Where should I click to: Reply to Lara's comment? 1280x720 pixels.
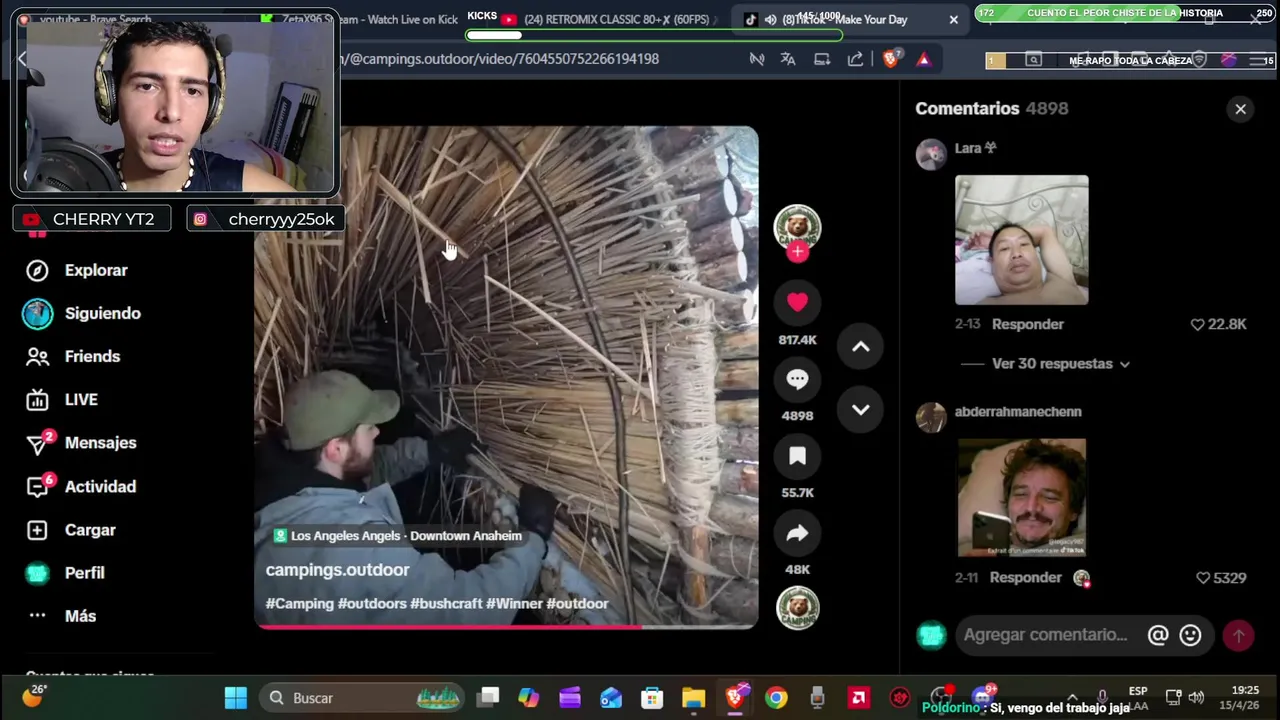click(x=1027, y=324)
